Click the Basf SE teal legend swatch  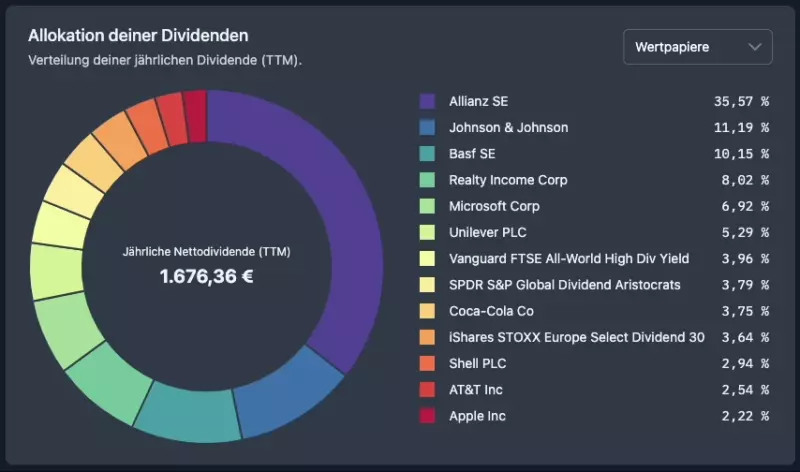[427, 154]
